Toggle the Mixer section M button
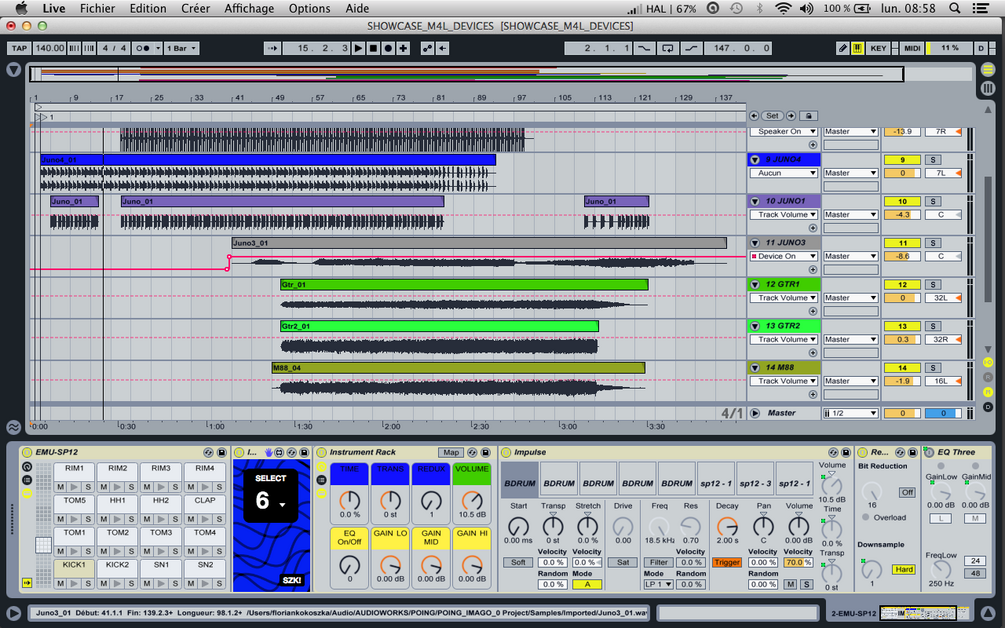The height and width of the screenshot is (628, 1005). pos(988,392)
